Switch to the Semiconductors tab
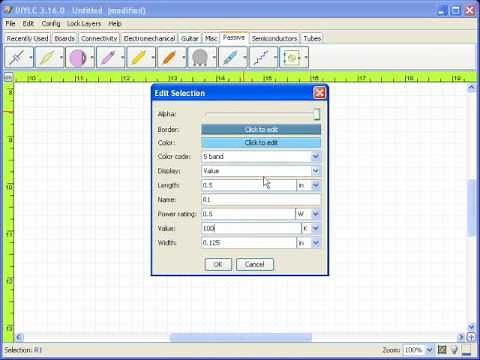 (x=274, y=38)
